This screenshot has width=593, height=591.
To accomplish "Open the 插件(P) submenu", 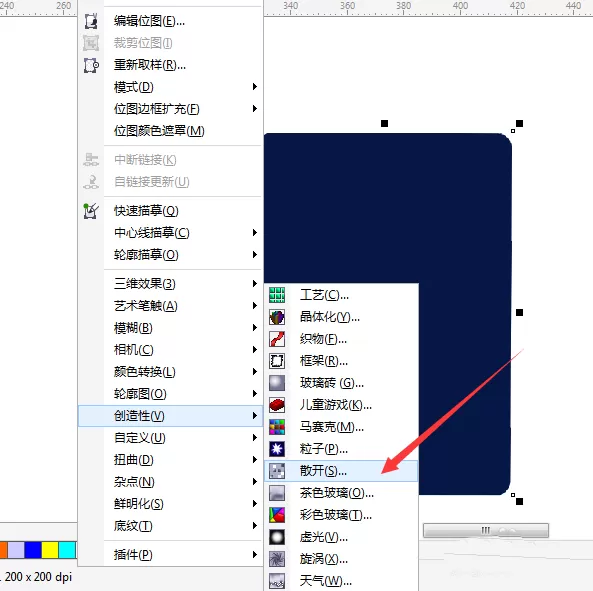I will [x=170, y=555].
